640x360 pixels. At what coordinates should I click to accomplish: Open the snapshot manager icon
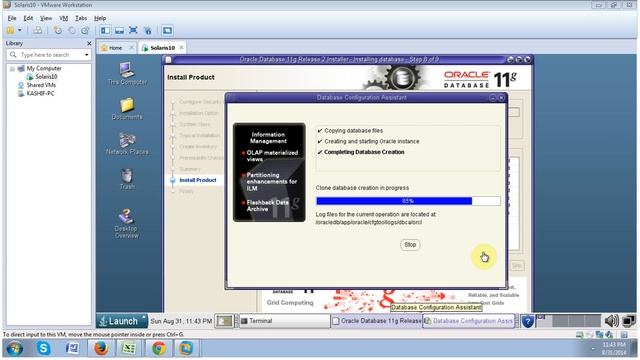pyautogui.click(x=85, y=30)
